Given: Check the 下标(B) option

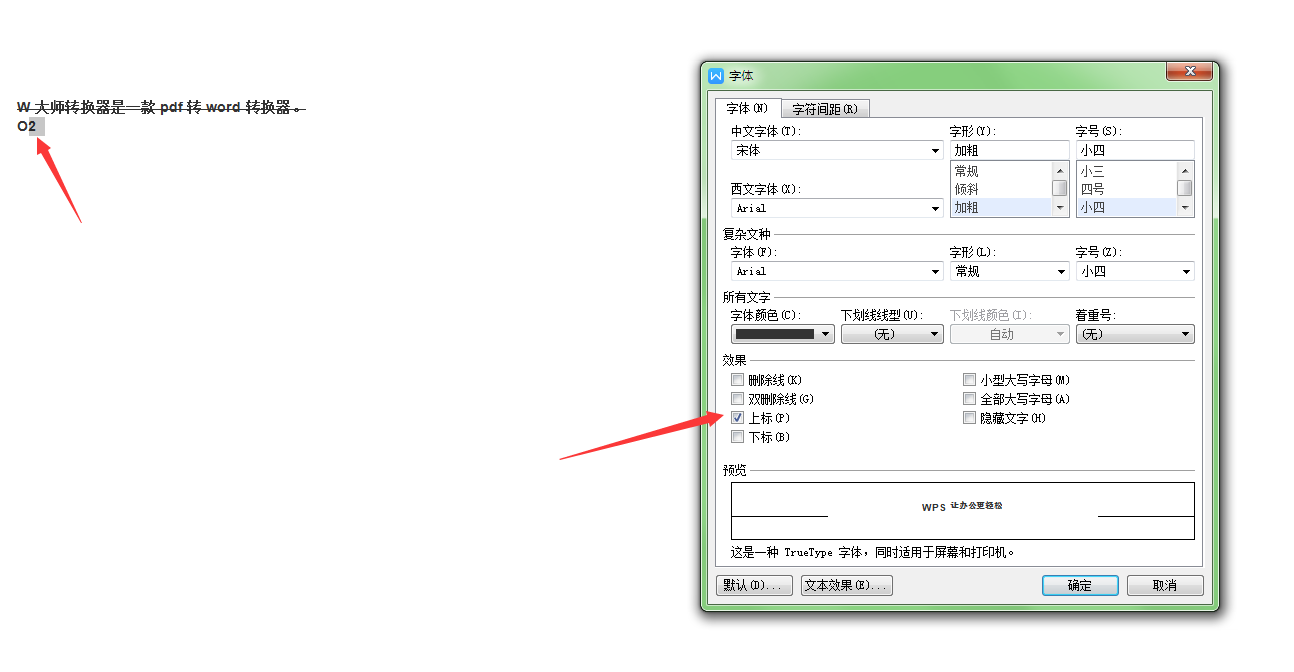Looking at the screenshot, I should [737, 436].
